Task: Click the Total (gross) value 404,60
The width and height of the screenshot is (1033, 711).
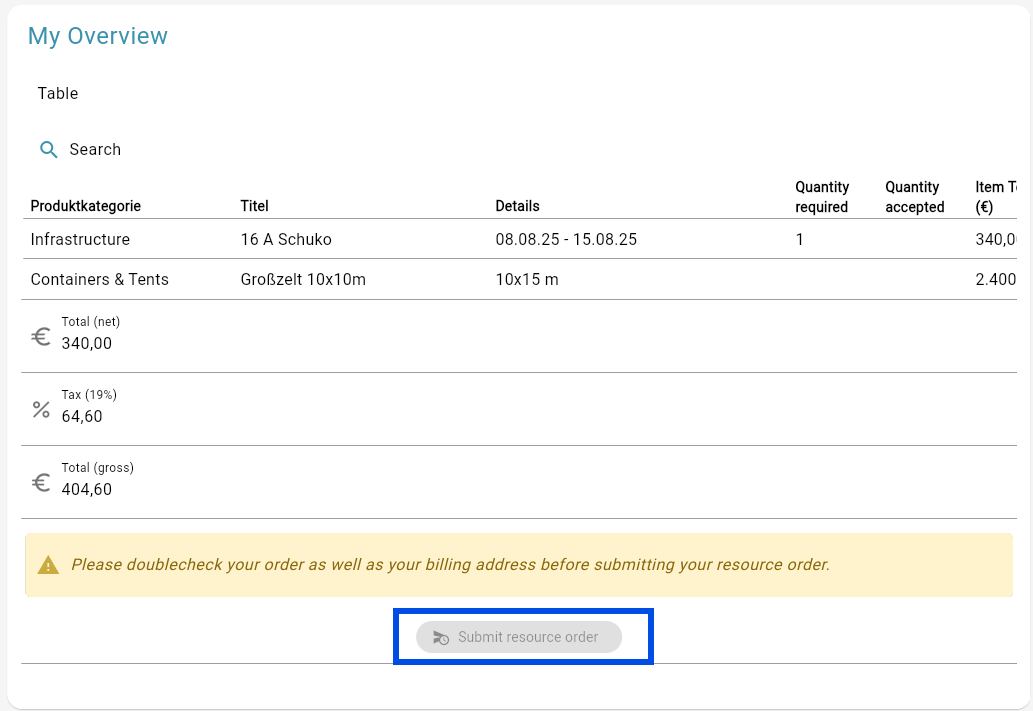Action: coord(87,490)
